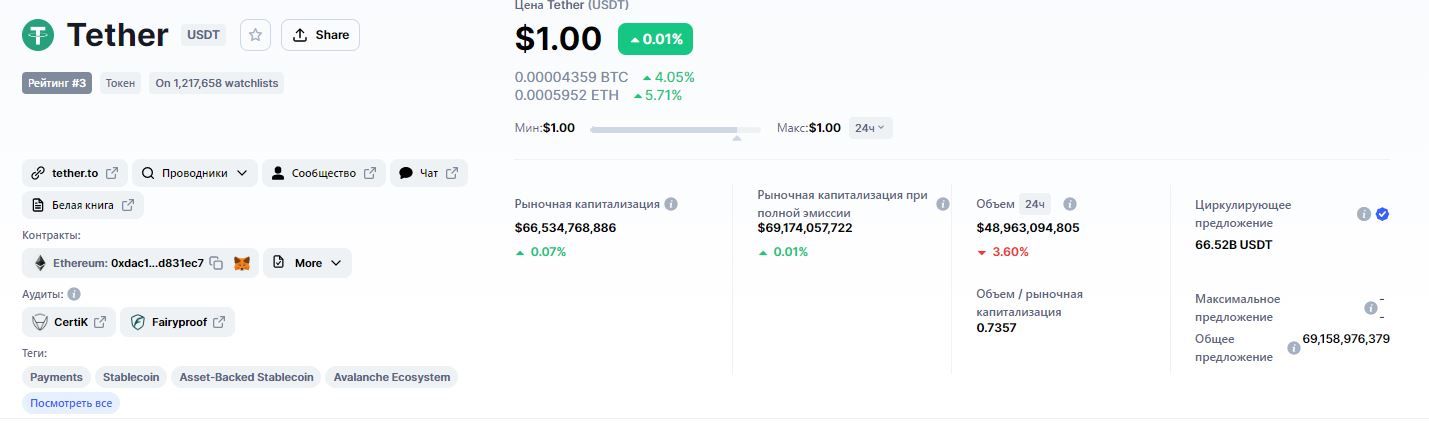Click Посмотреть все to view all tags
This screenshot has height=424, width=1429.
[x=70, y=403]
